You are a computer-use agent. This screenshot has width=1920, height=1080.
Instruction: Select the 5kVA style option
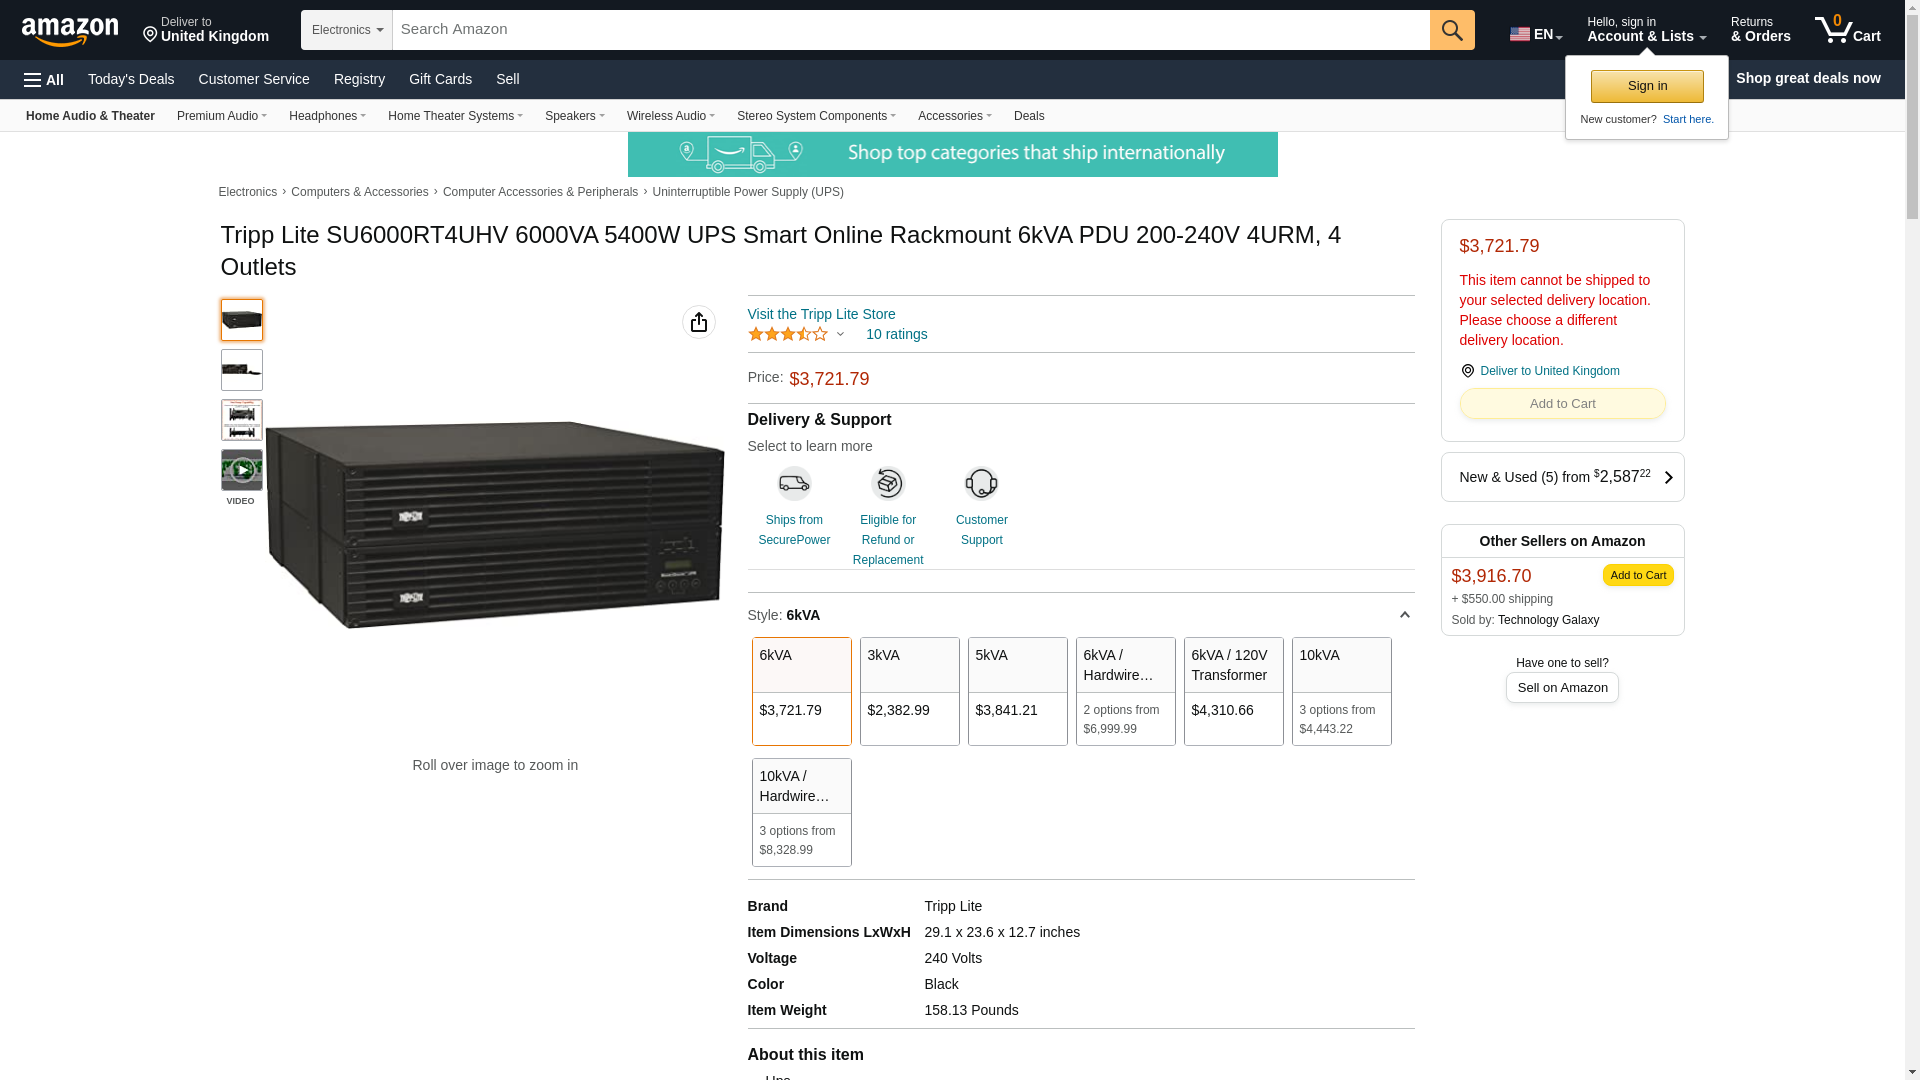(1017, 691)
